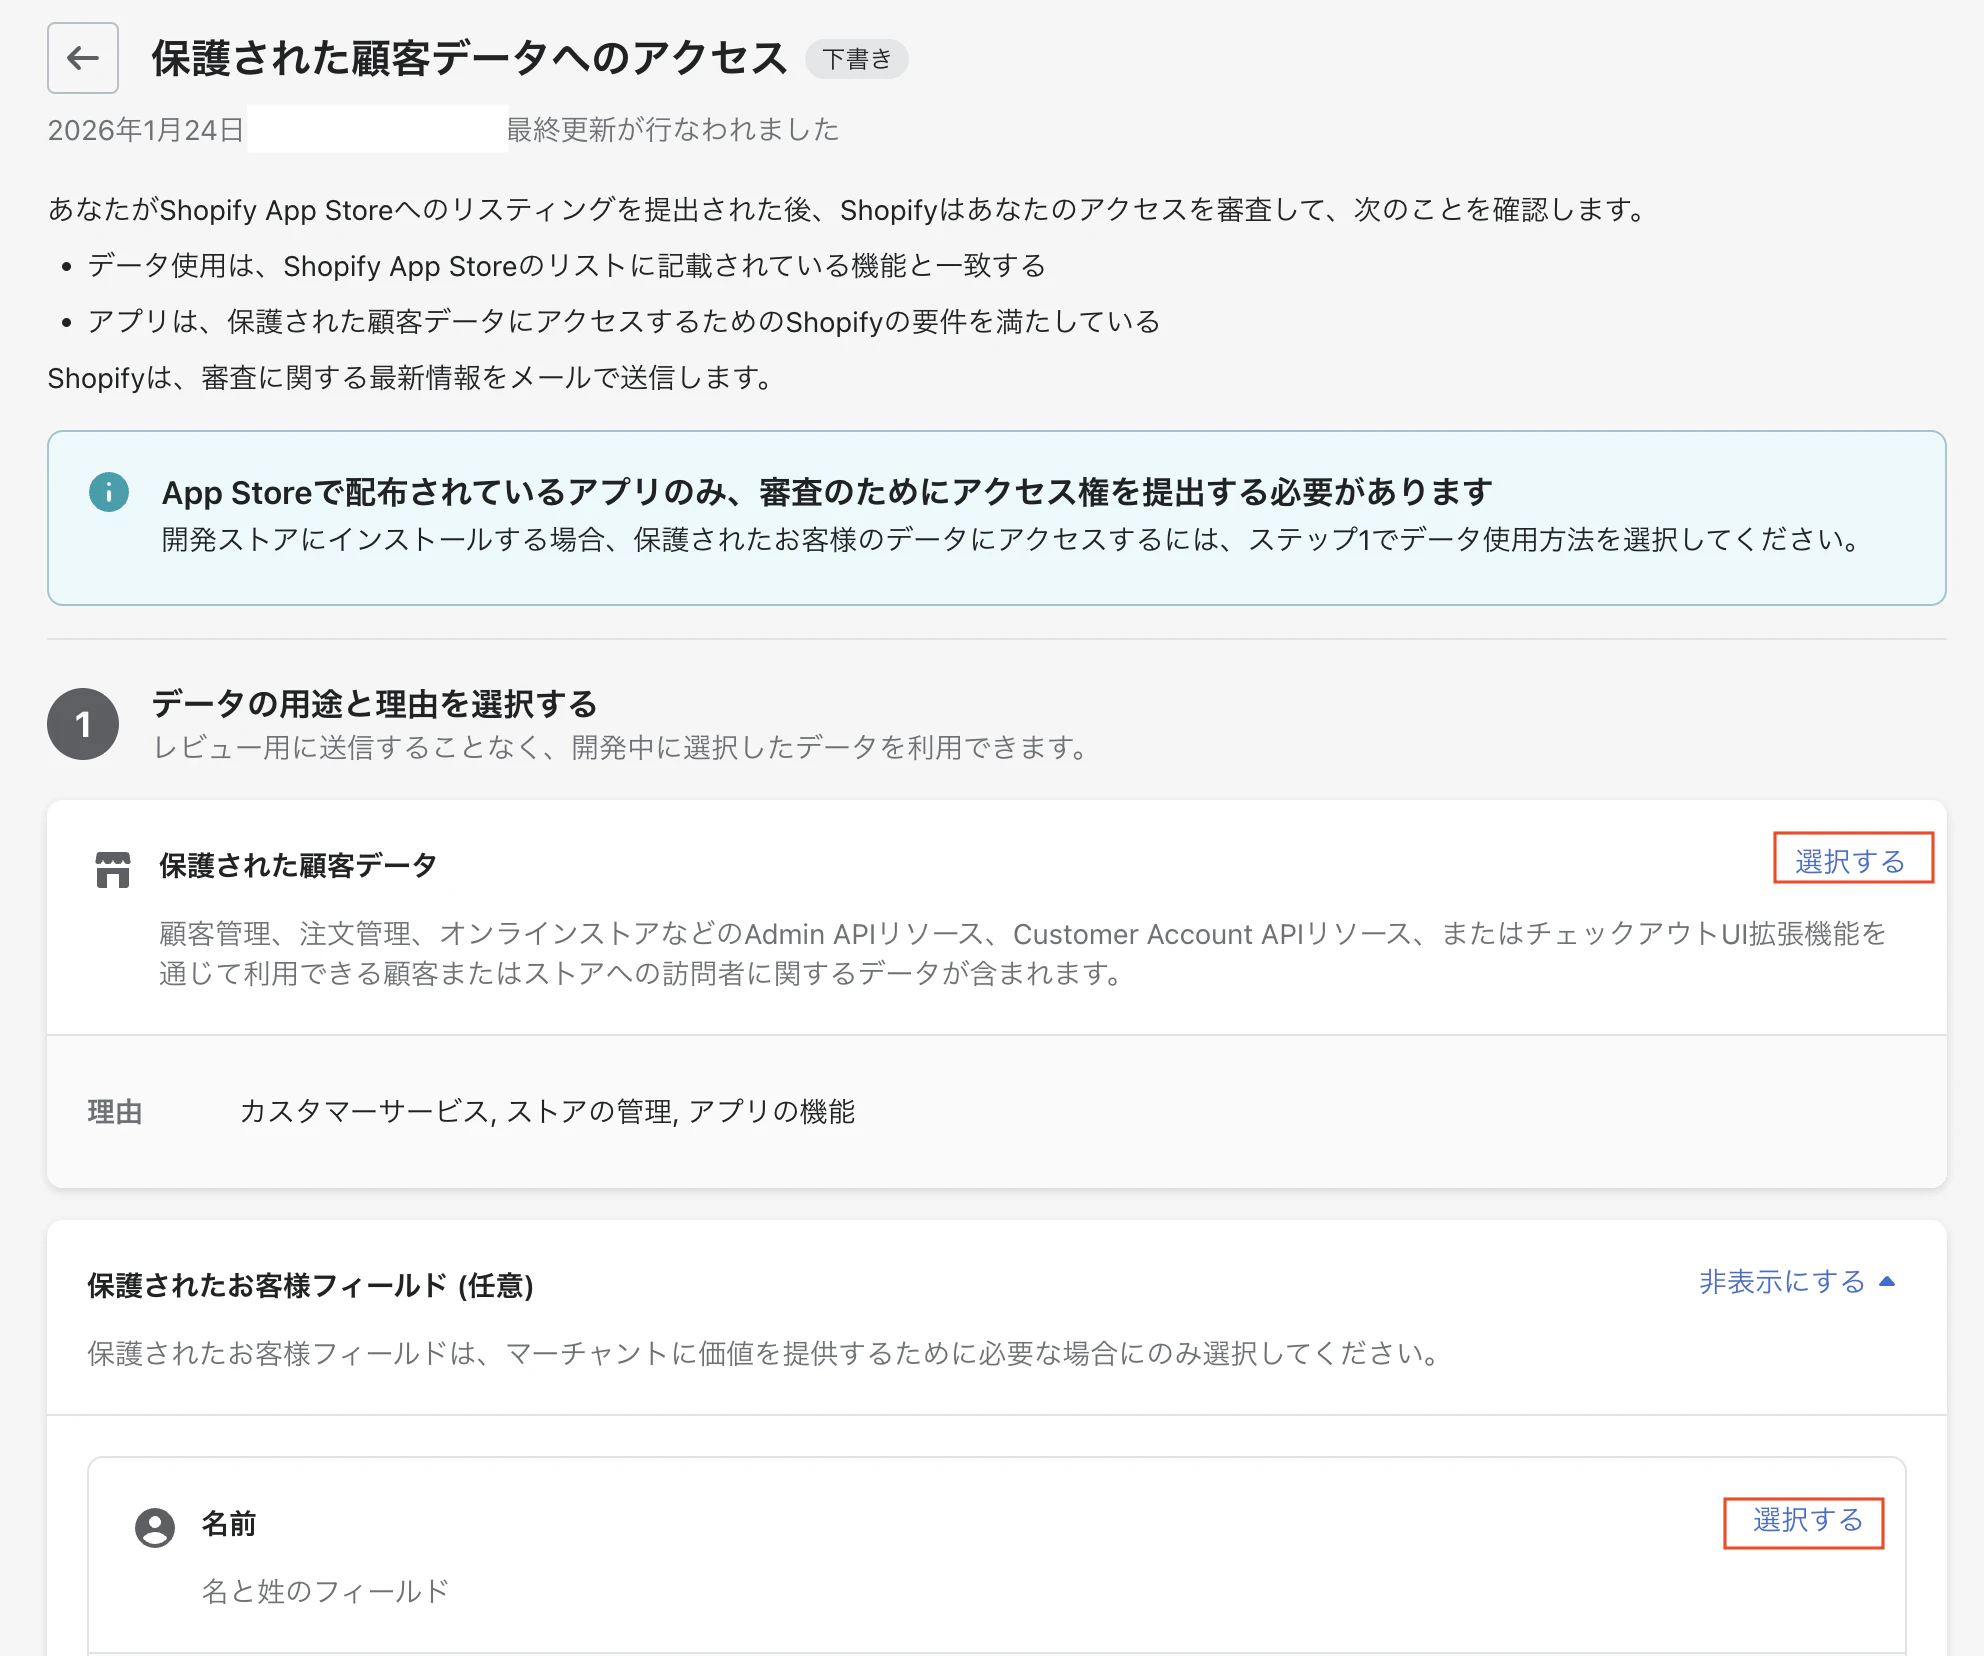The width and height of the screenshot is (1984, 1656).
Task: Click the storefront icon beside 保護された顧客データ
Action: tap(113, 868)
